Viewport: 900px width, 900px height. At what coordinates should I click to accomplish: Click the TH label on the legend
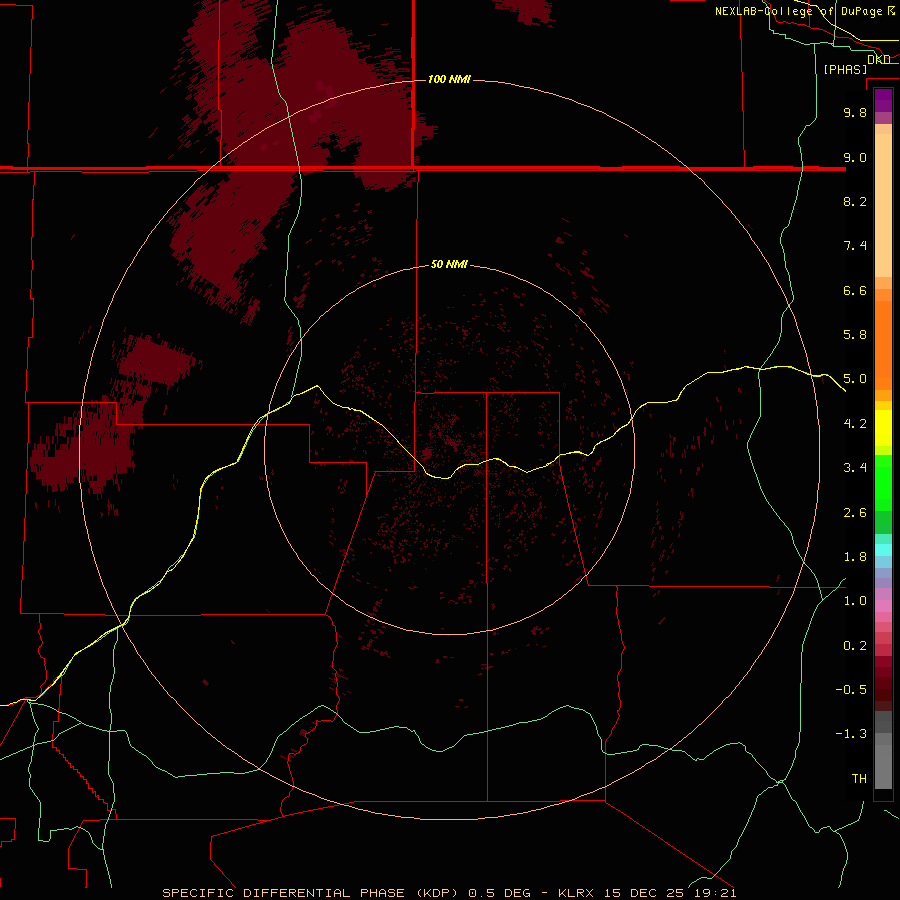[x=859, y=779]
